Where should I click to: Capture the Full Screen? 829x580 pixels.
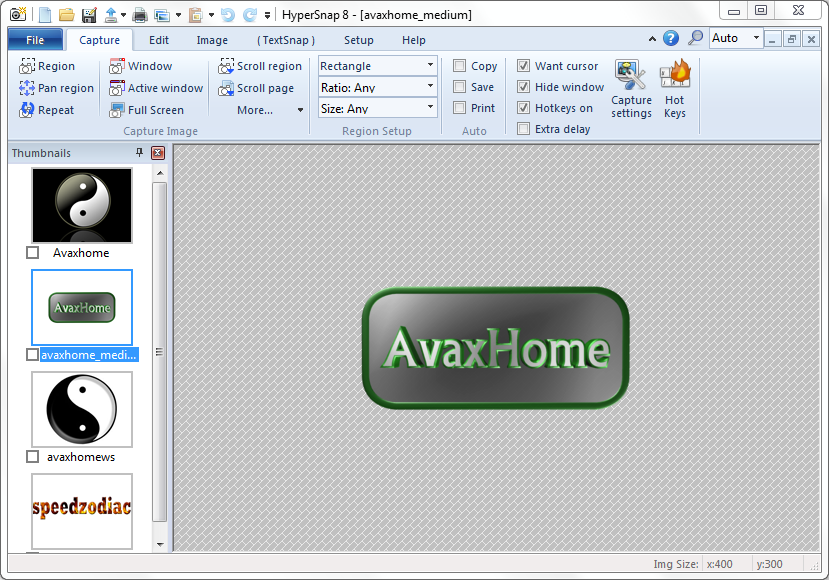[x=146, y=110]
